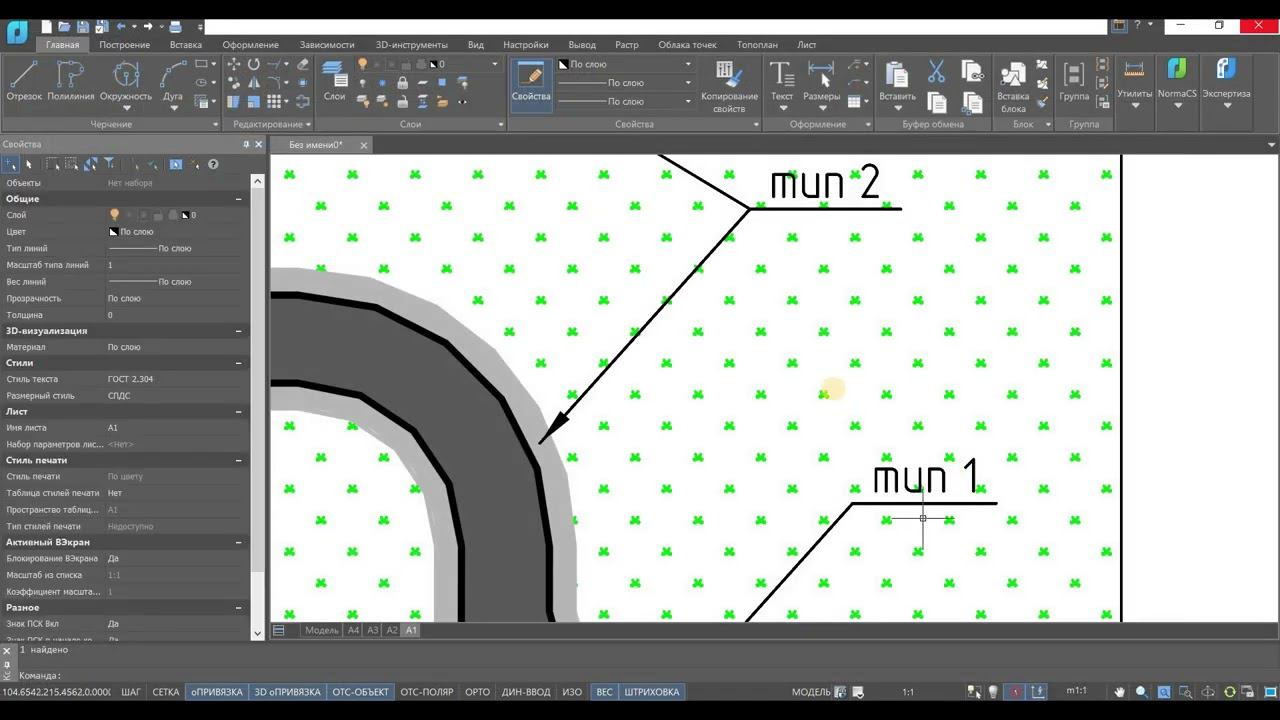Click the zoom magnifier icon in status bar
Image resolution: width=1280 pixels, height=720 pixels.
click(1142, 692)
